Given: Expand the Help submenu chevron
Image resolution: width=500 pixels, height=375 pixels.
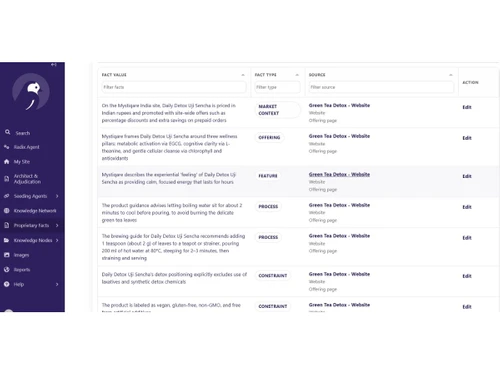Looking at the screenshot, I should (57, 284).
